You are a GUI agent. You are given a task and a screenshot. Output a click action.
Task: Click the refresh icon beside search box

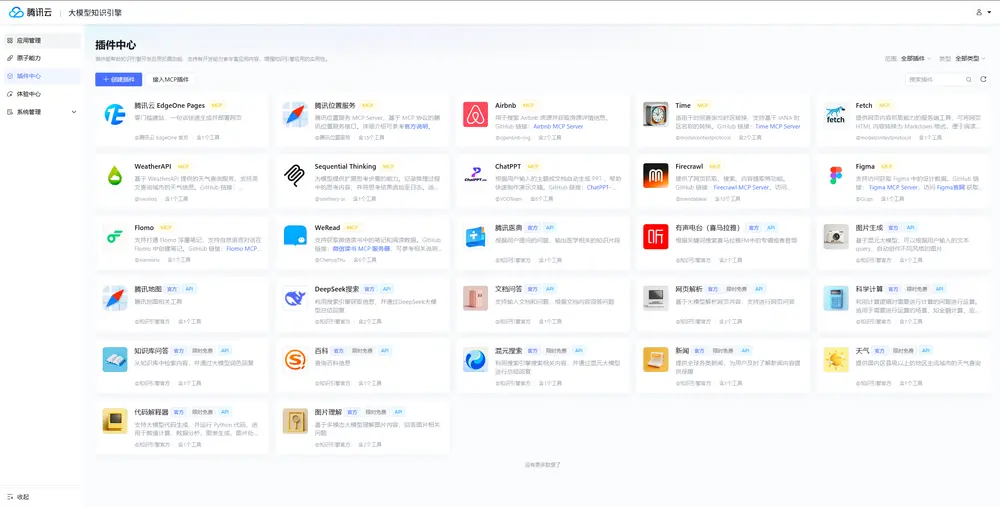point(983,79)
